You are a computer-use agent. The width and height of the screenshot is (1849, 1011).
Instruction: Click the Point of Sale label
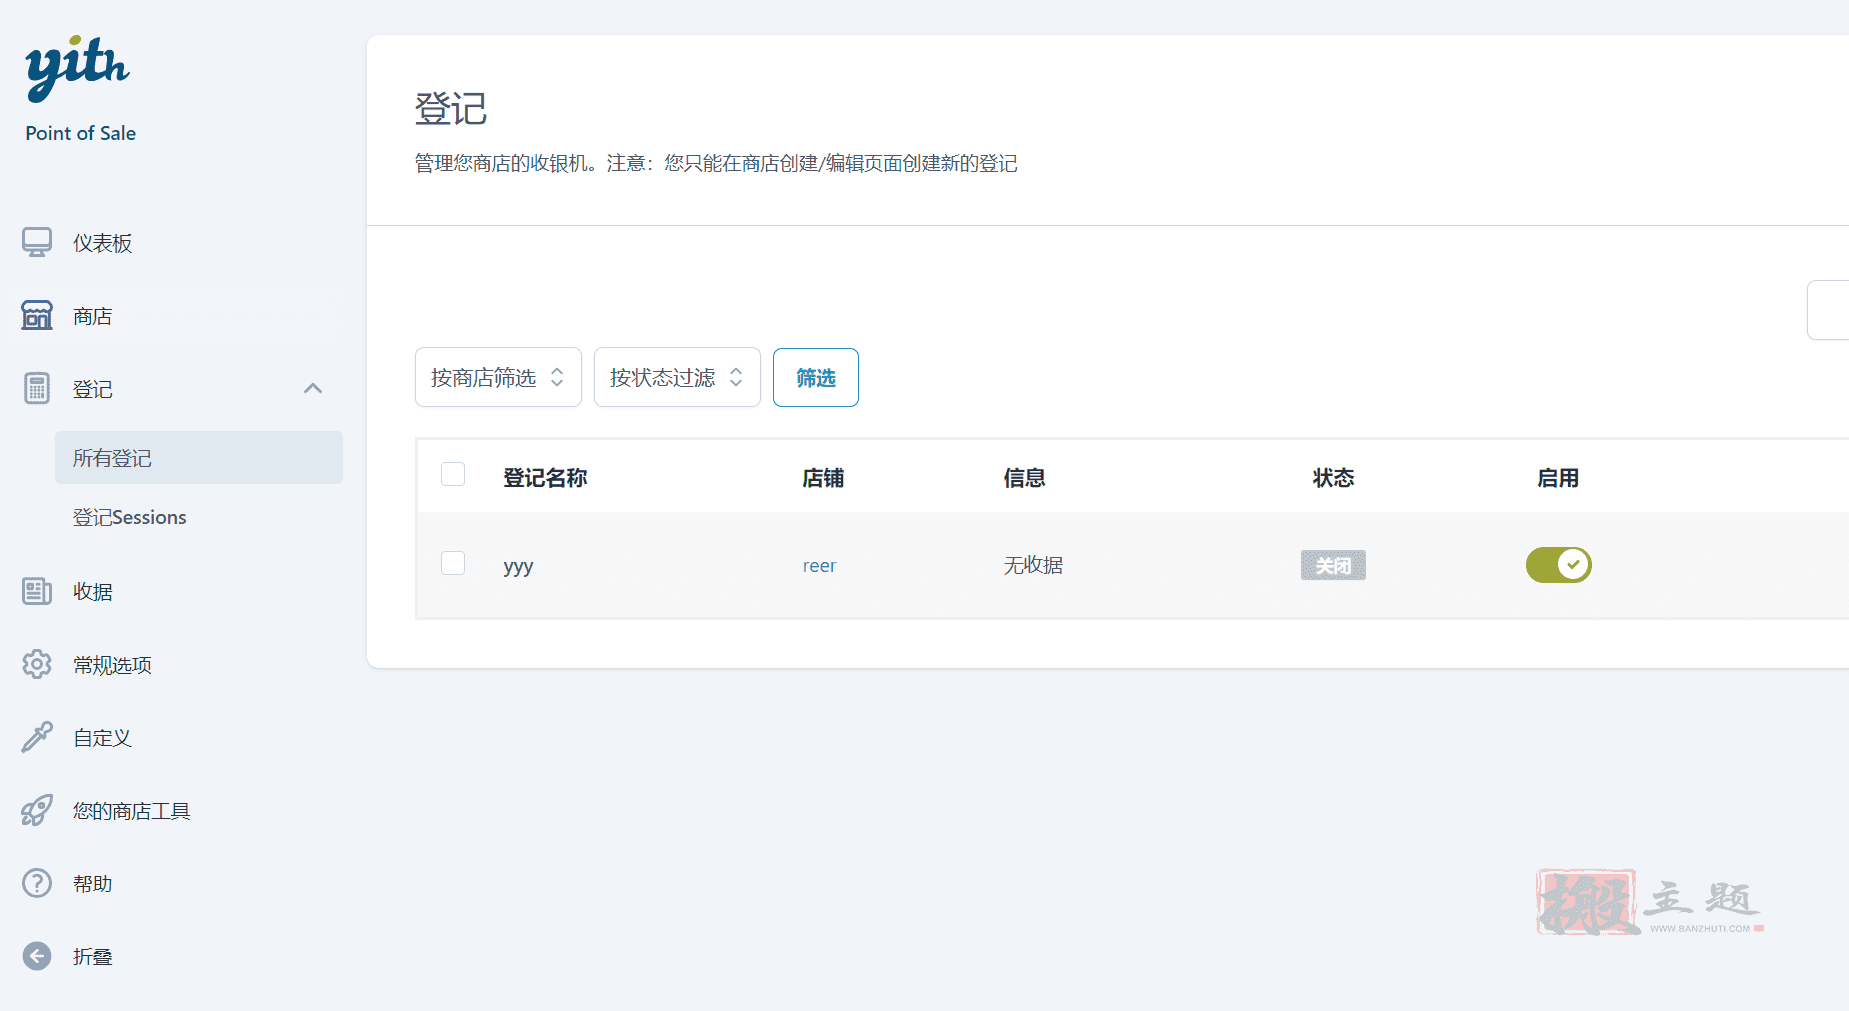(x=80, y=133)
